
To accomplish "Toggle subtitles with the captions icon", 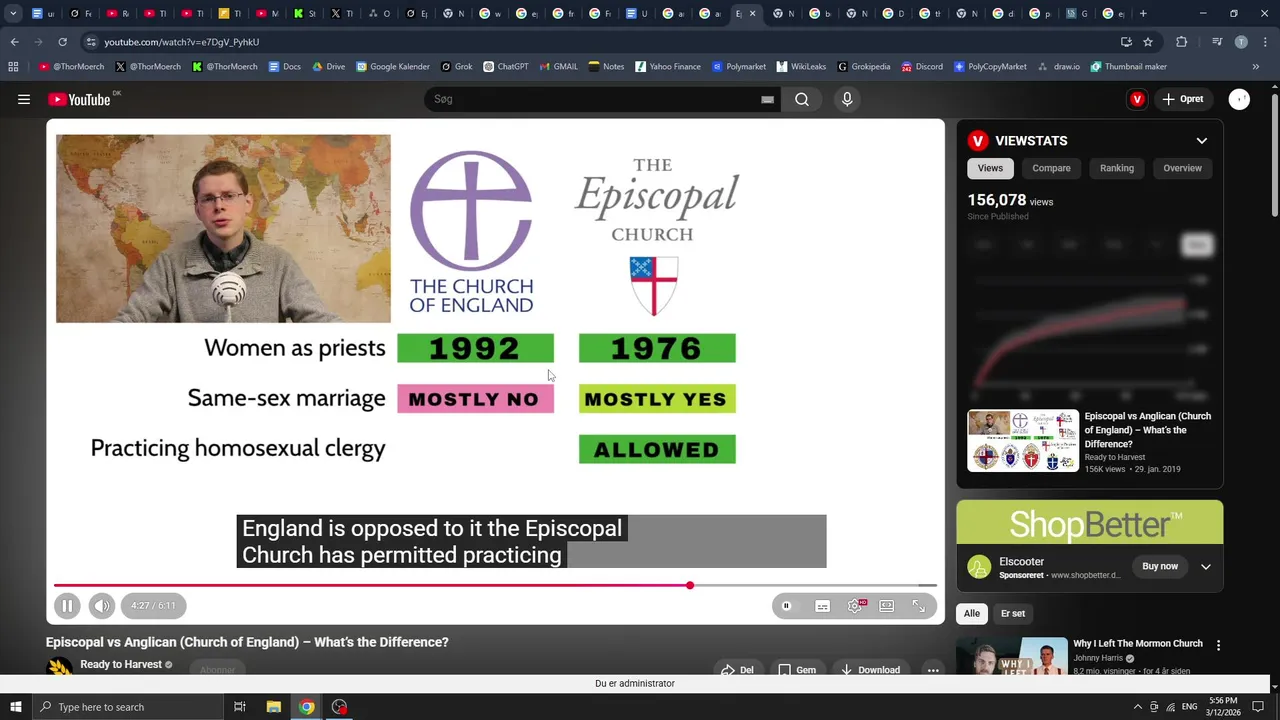I will (822, 606).
